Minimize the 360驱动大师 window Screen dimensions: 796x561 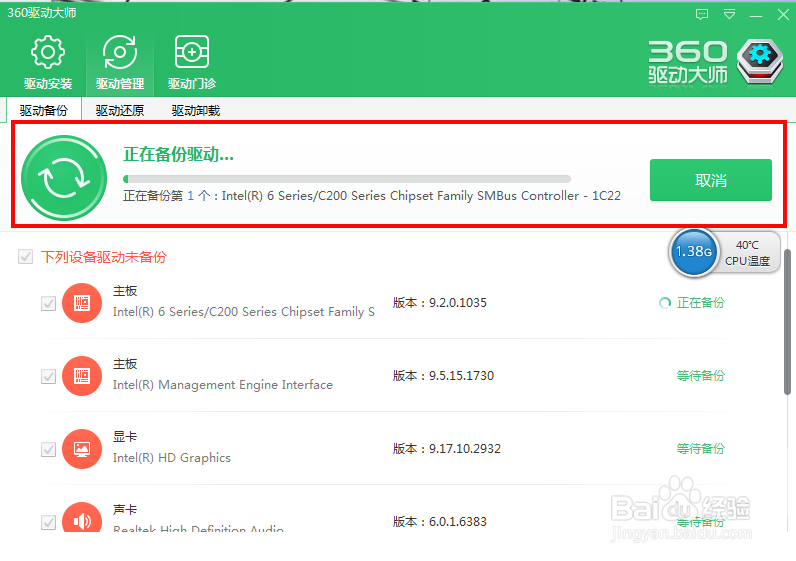point(756,16)
